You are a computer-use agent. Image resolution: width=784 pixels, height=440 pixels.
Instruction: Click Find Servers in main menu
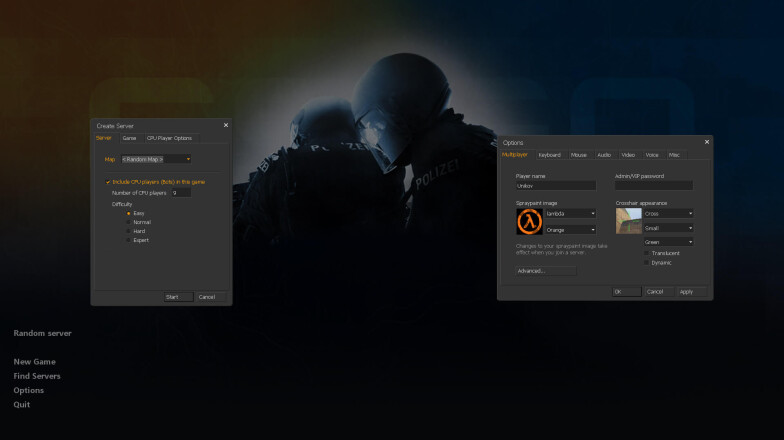click(37, 376)
